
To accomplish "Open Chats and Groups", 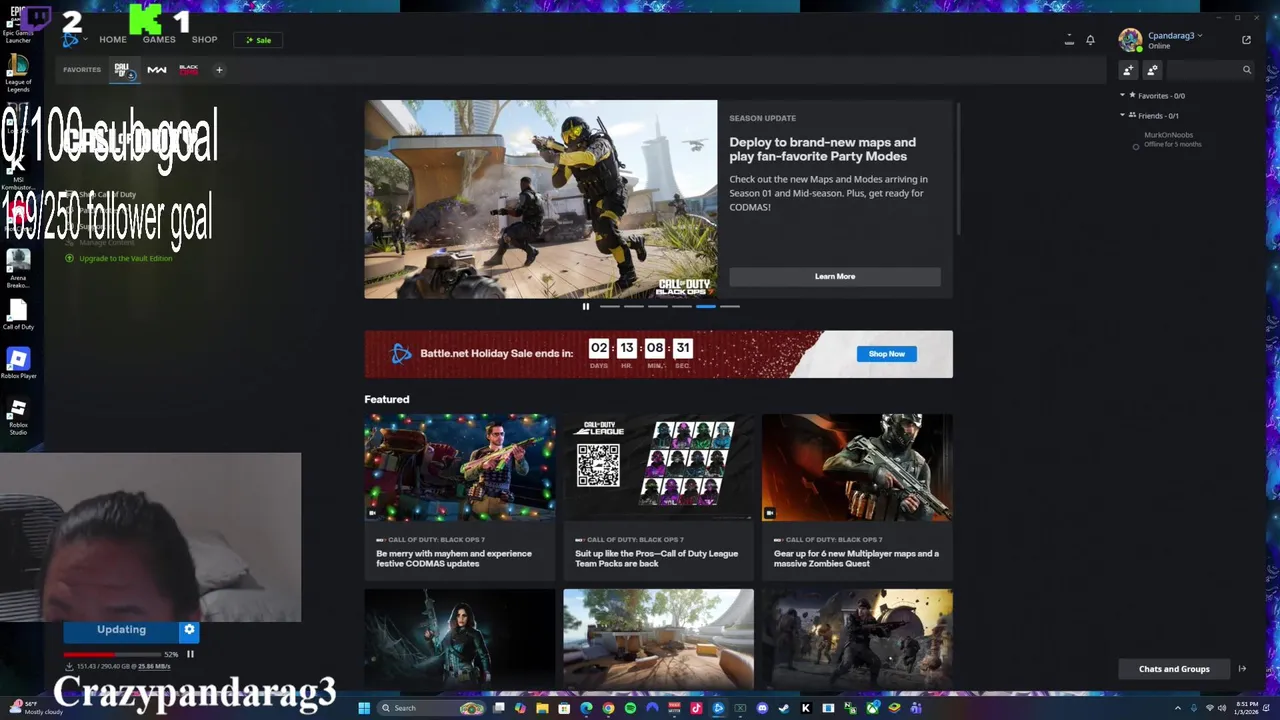I will tap(1174, 669).
